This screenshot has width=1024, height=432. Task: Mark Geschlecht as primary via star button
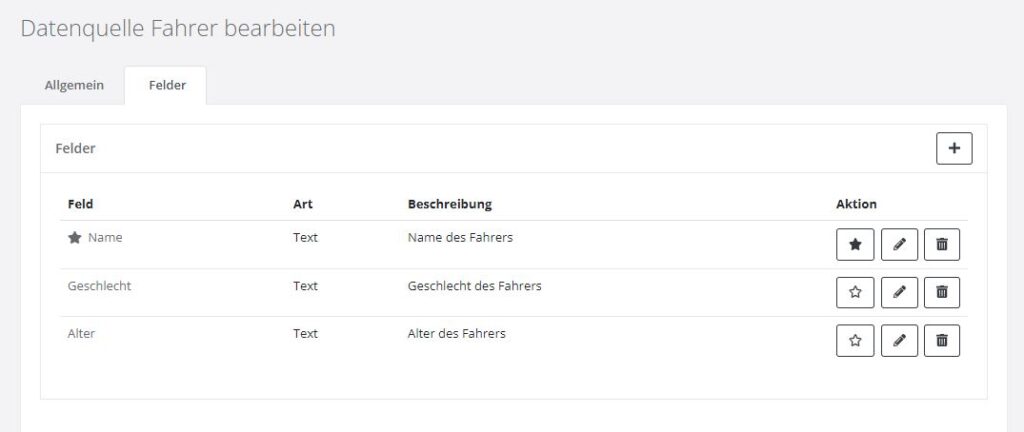click(855, 292)
